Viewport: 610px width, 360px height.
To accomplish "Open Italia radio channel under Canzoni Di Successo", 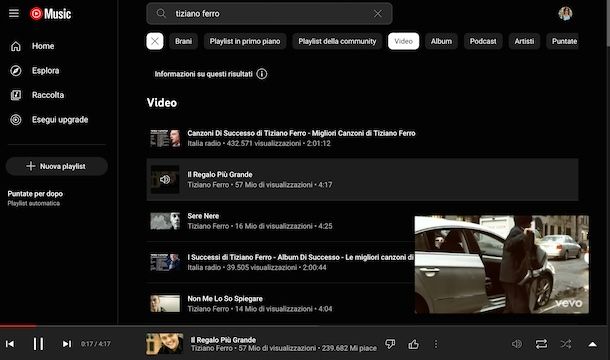I will 204,143.
